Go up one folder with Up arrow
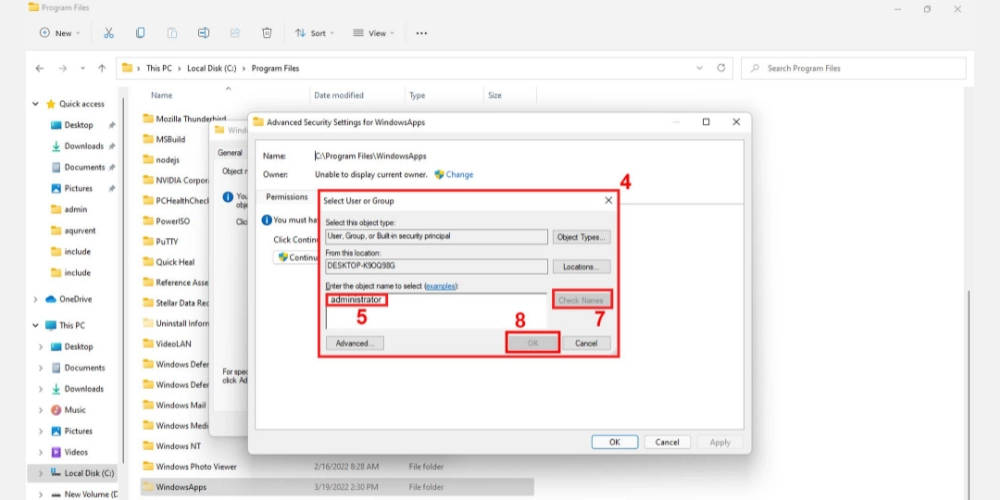 pos(101,68)
